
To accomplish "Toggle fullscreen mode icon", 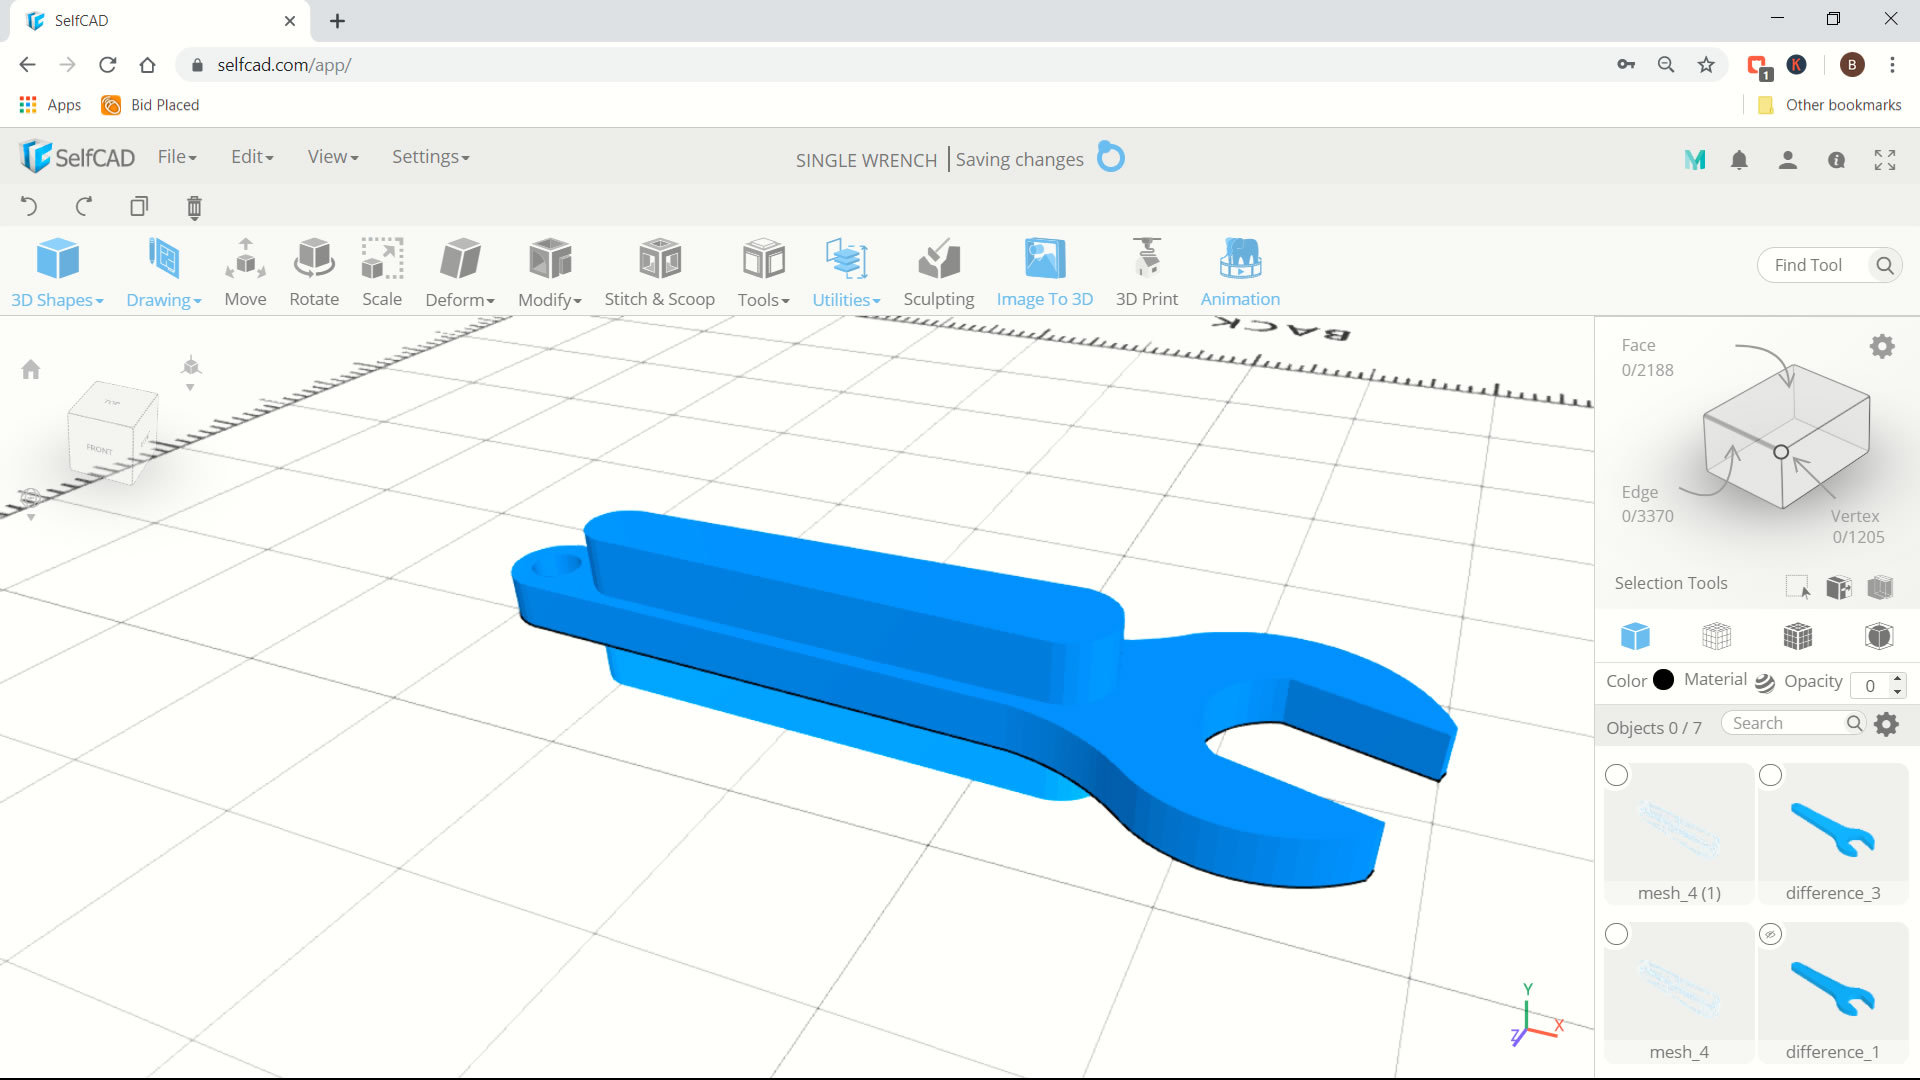I will 1885,160.
